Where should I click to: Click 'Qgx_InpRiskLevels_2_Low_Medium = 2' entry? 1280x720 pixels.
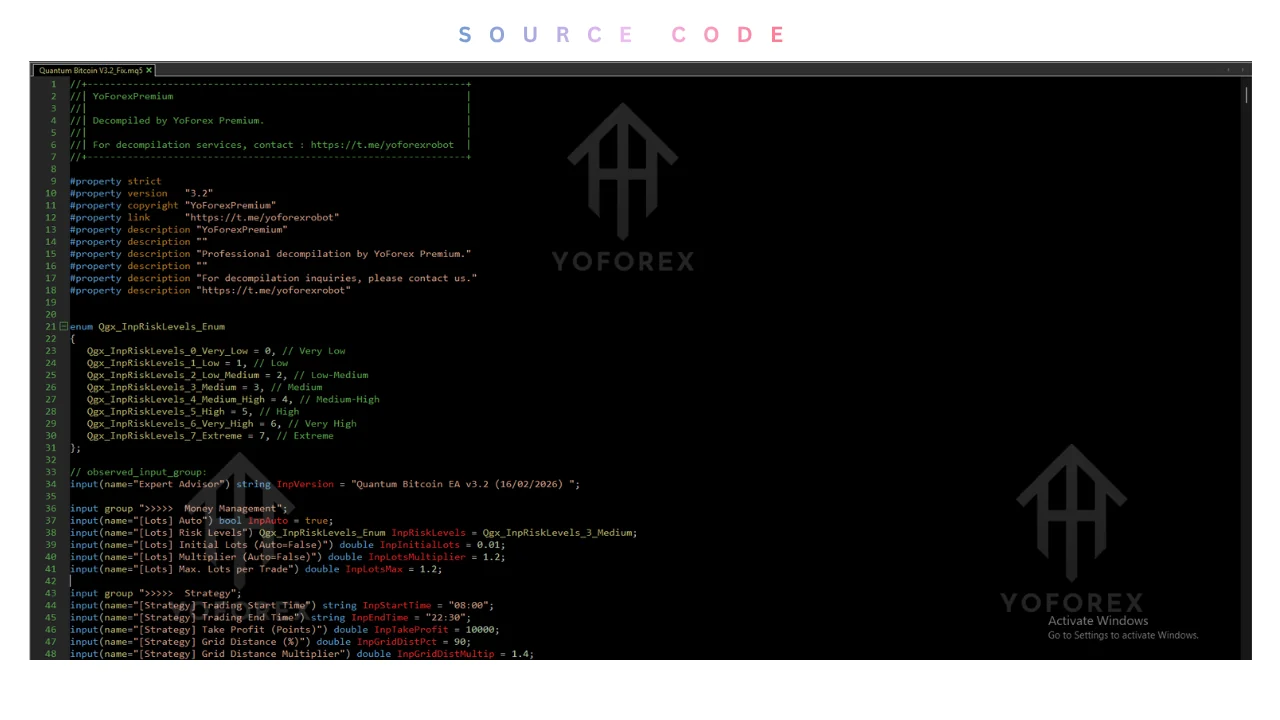point(227,375)
